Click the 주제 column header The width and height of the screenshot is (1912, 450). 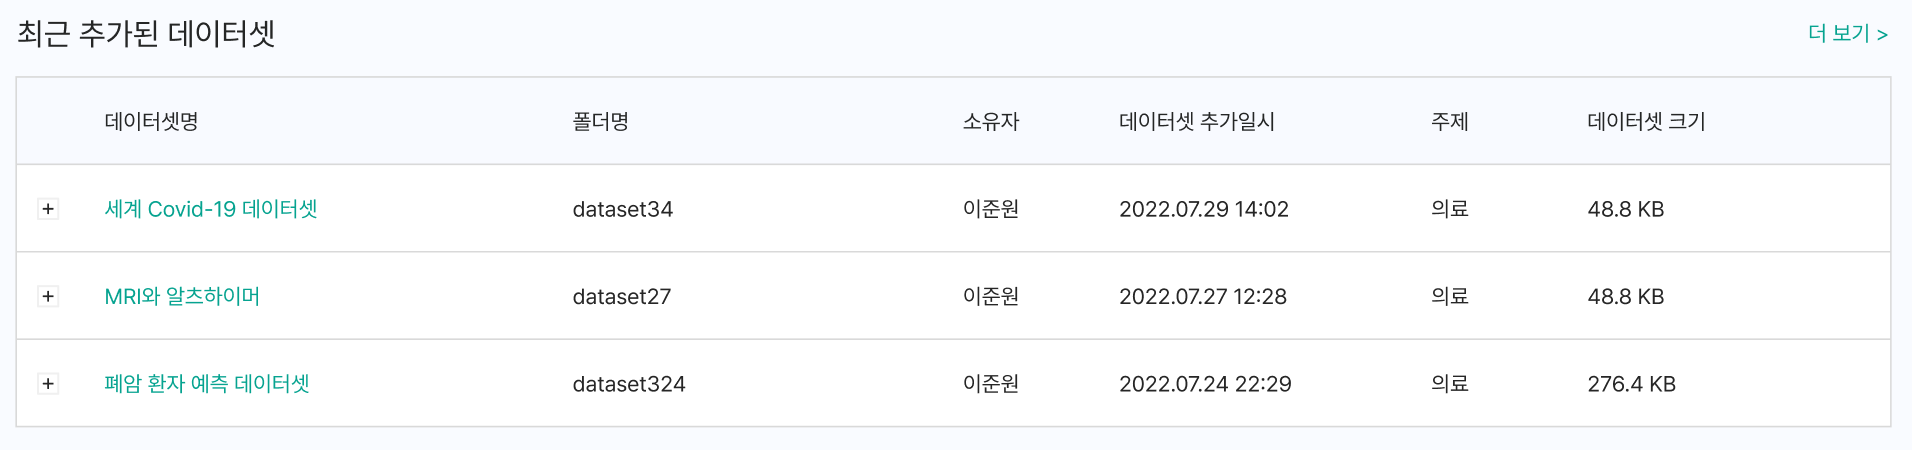point(1449,121)
